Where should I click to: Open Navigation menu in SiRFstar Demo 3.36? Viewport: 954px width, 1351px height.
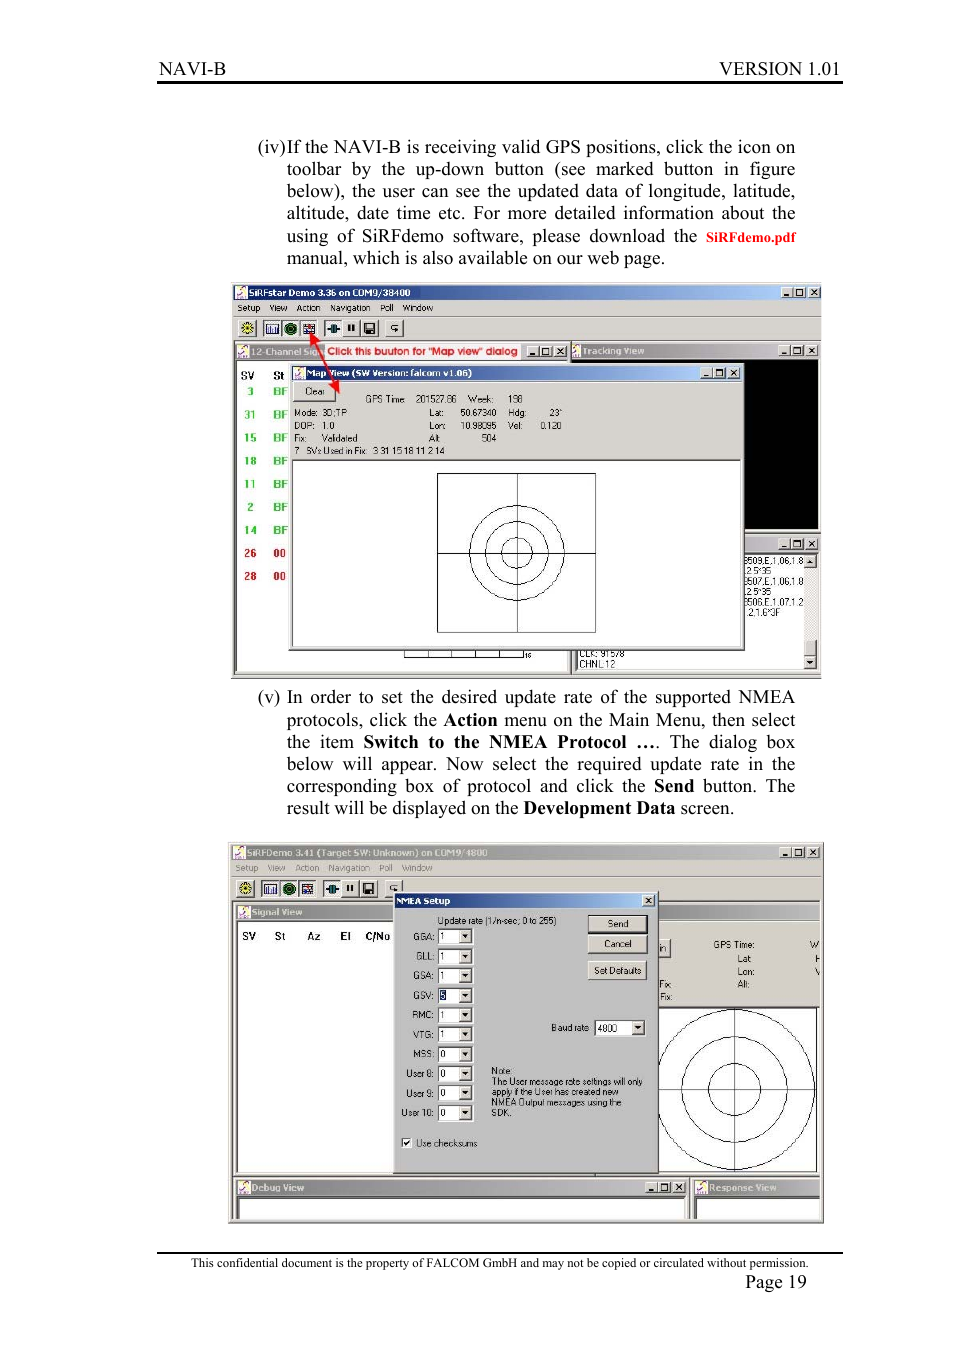pos(350,308)
